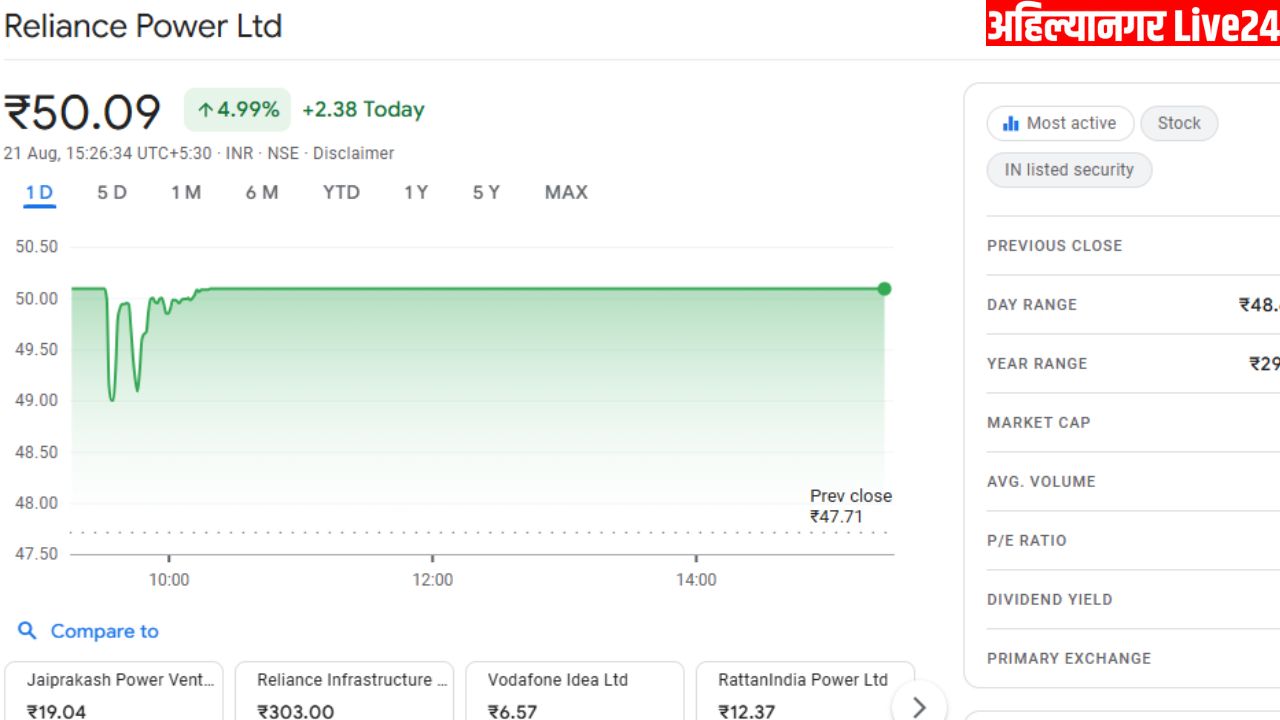Click the Prev close ₹47.71 label
Viewport: 1280px width, 720px height.
[x=850, y=506]
